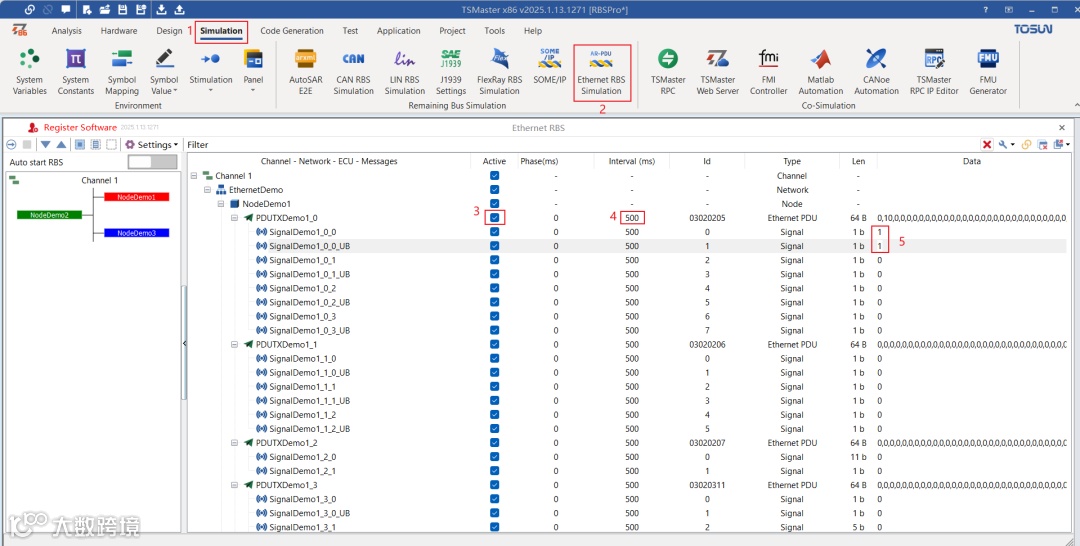This screenshot has width=1080, height=546.
Task: Collapse Channel 1 tree node
Action: click(194, 176)
